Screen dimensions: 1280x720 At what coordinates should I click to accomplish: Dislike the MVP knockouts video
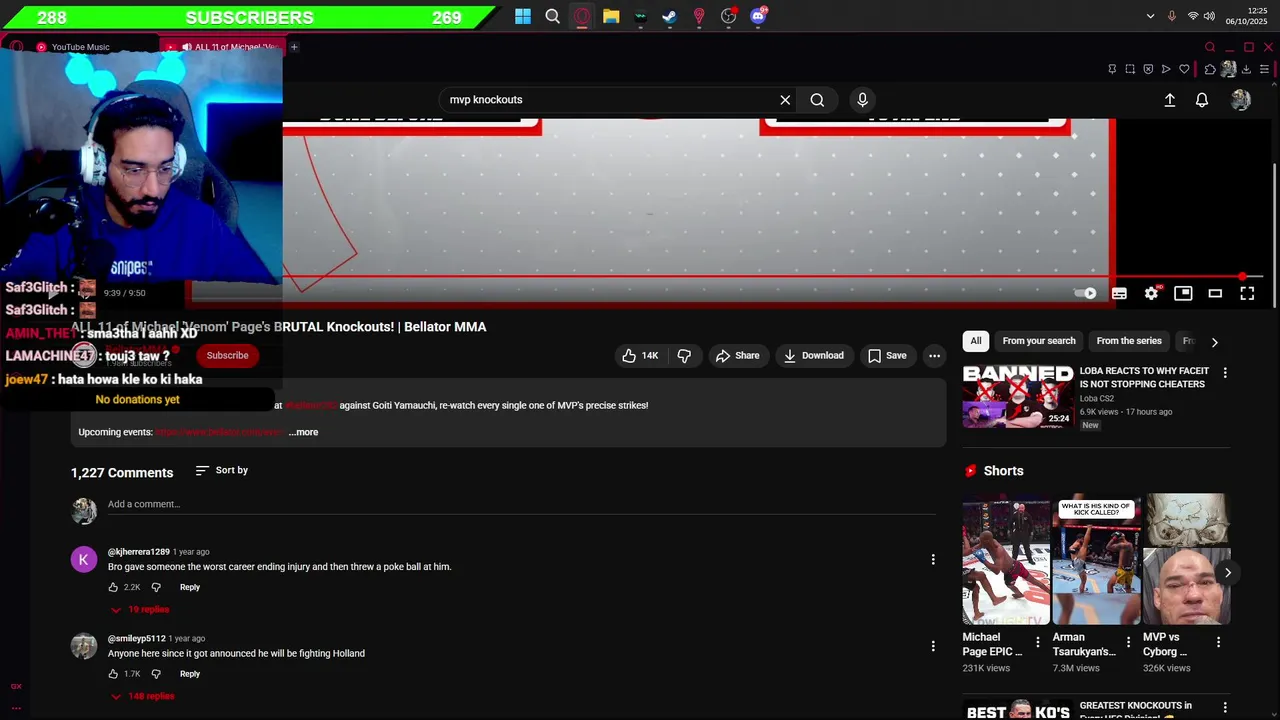684,355
